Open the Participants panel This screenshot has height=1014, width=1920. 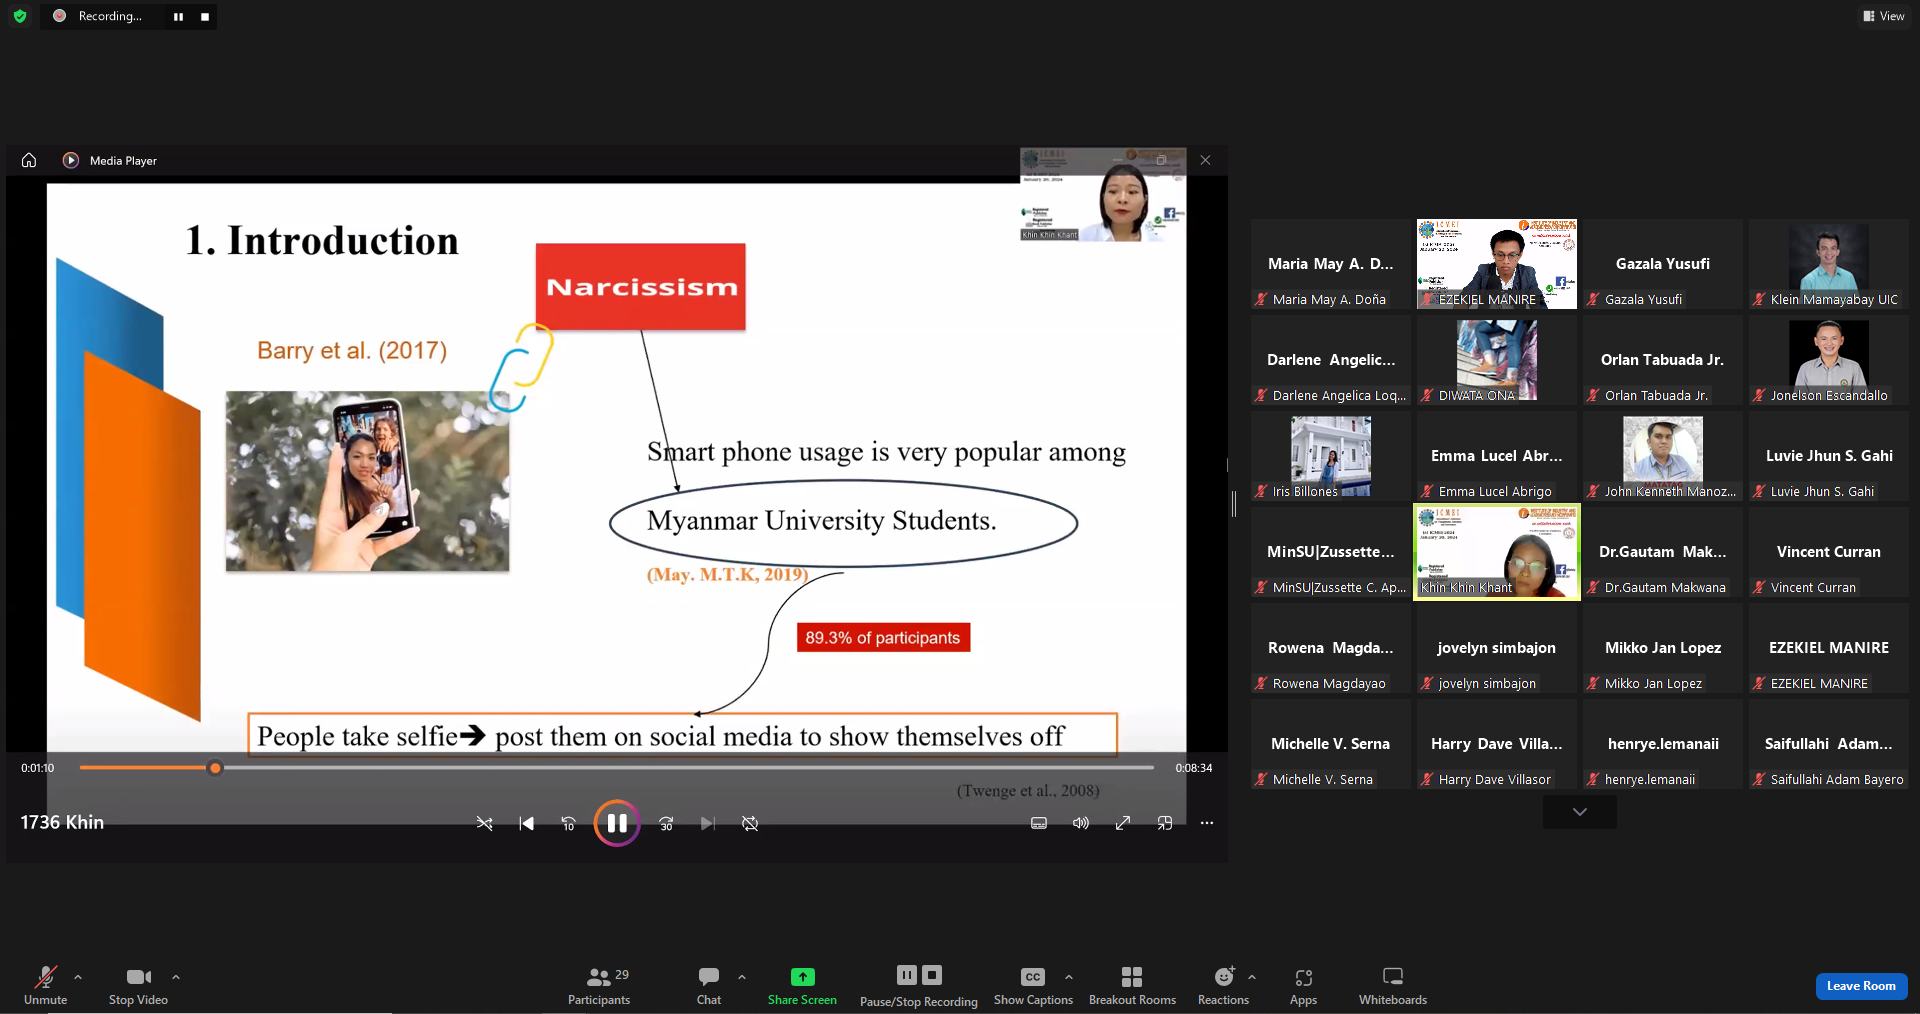[599, 984]
